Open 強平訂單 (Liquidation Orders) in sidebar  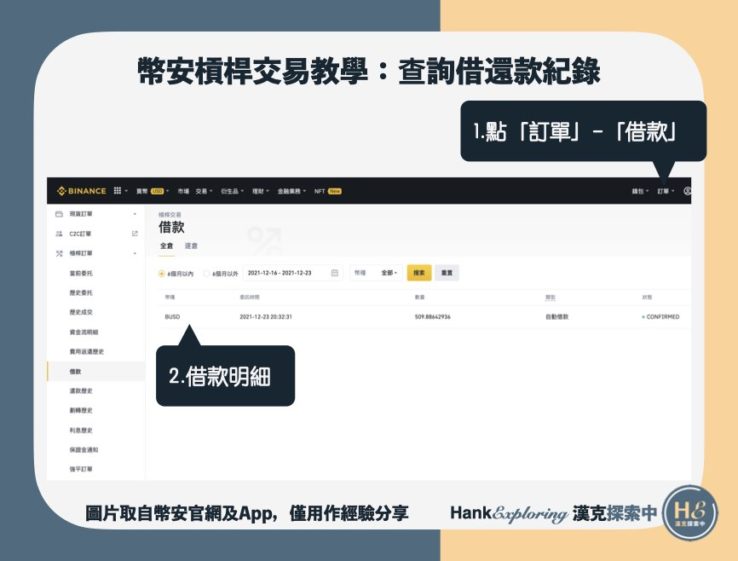point(81,469)
